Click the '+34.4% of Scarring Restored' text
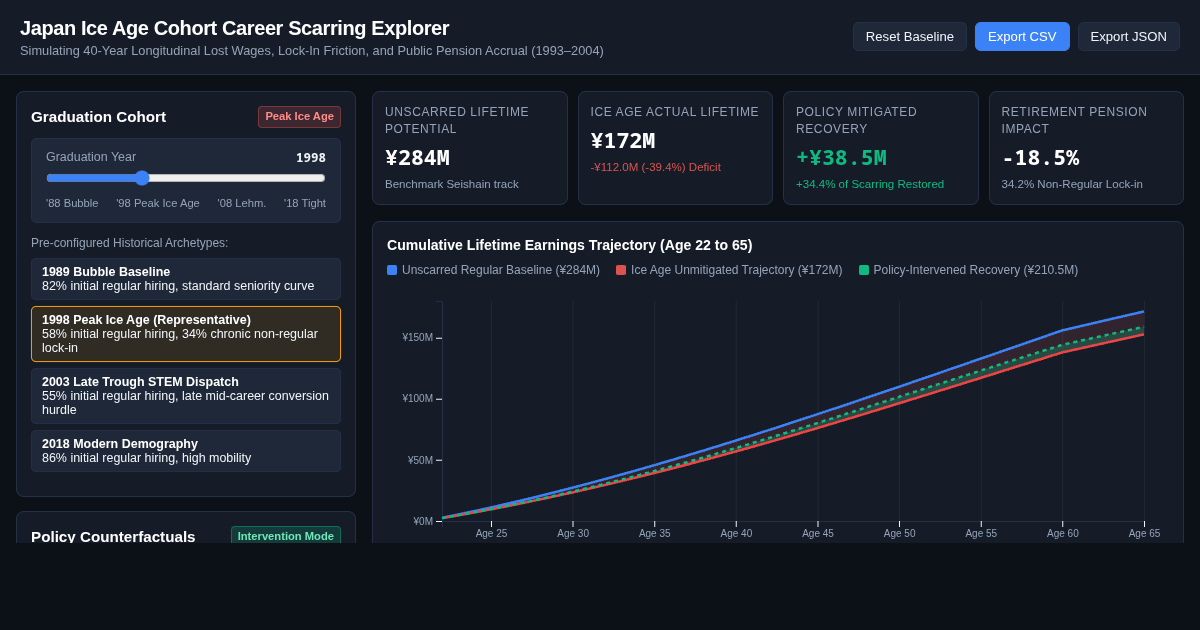The image size is (1200, 630). point(870,184)
